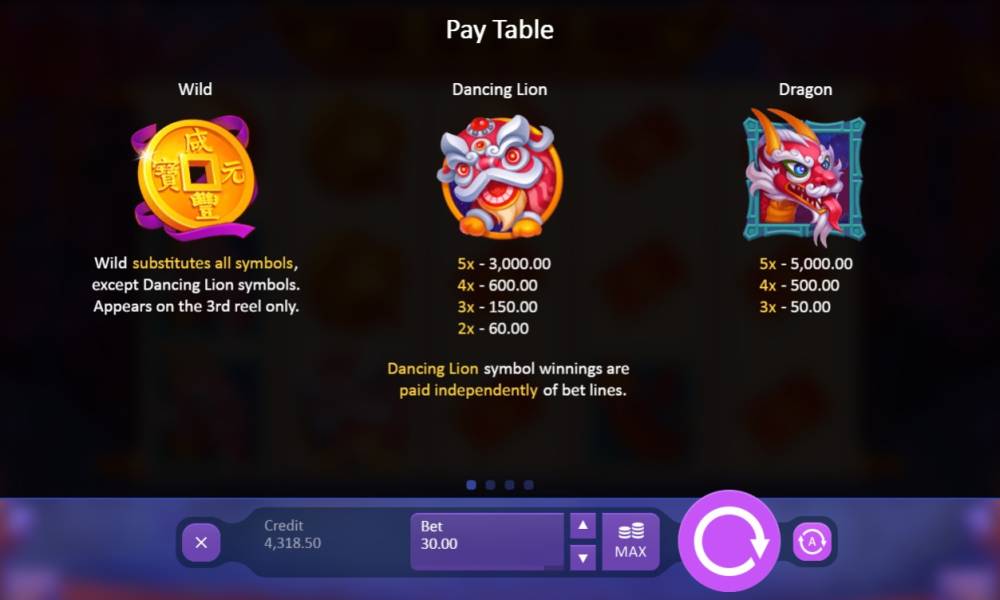Go to third pay table page dot

point(510,485)
